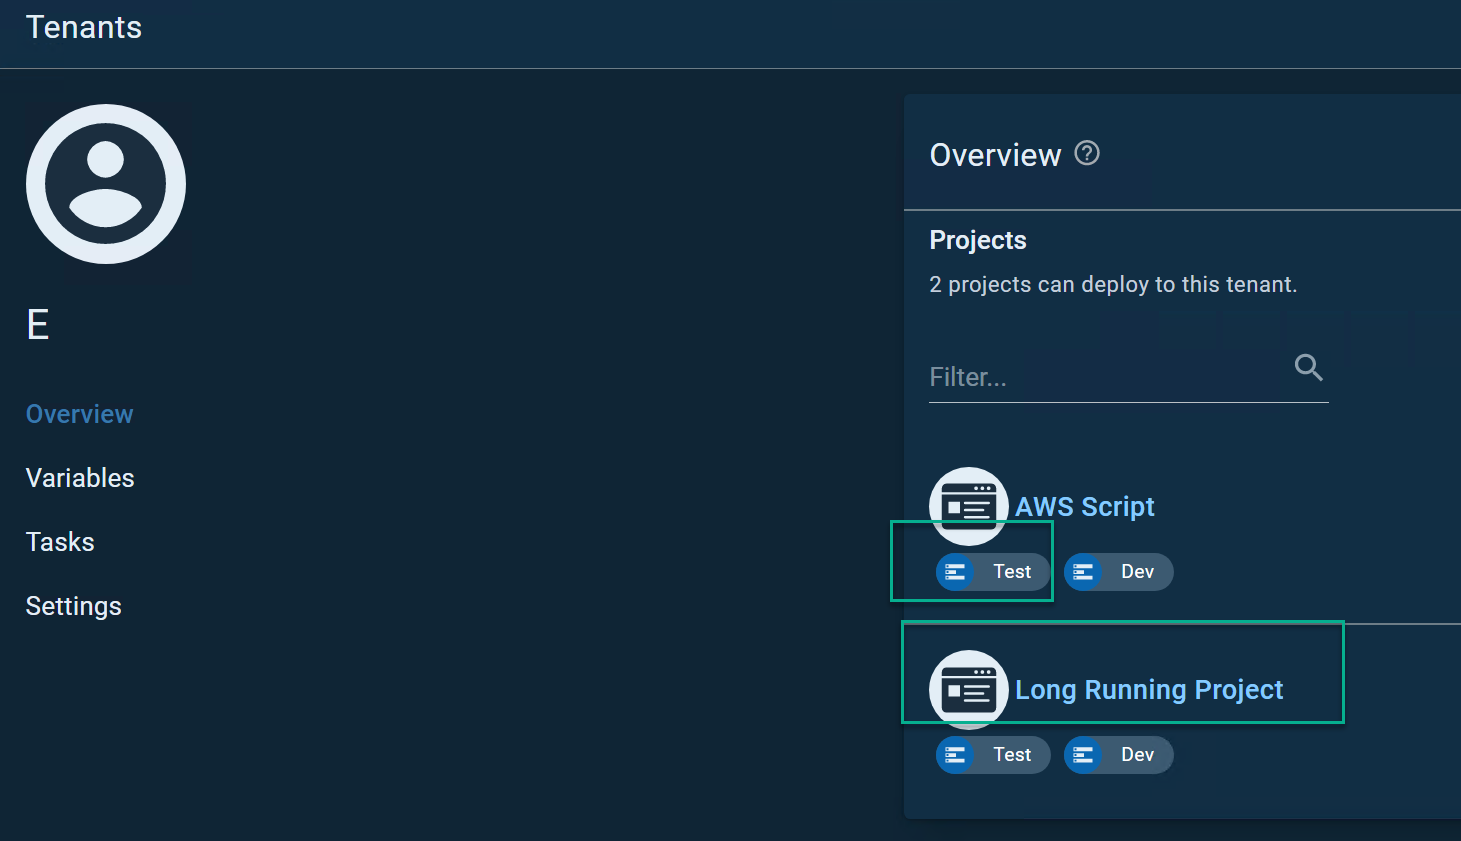Click the Long Running Project logo icon
Viewport: 1461px width, 841px height.
point(968,689)
